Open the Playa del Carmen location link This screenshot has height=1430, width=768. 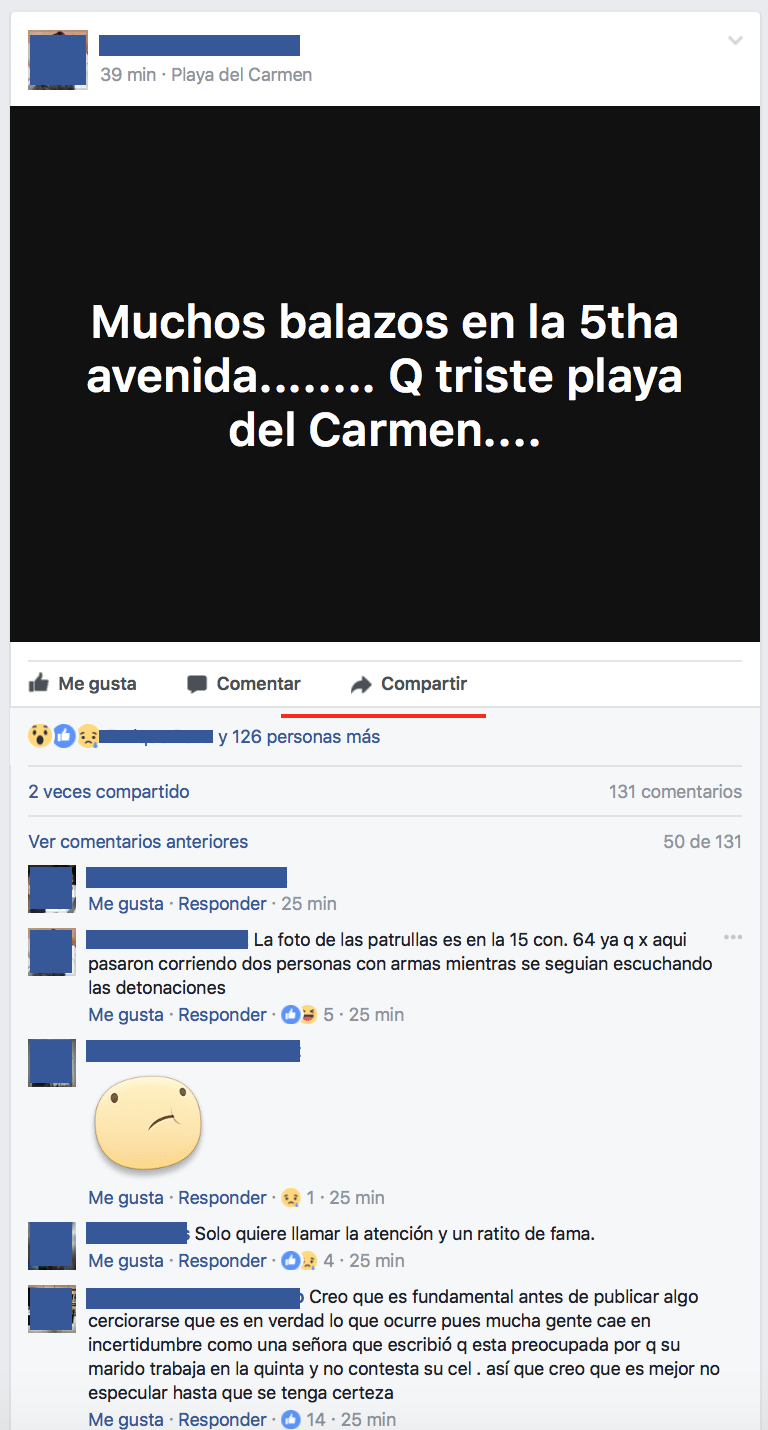pos(242,75)
